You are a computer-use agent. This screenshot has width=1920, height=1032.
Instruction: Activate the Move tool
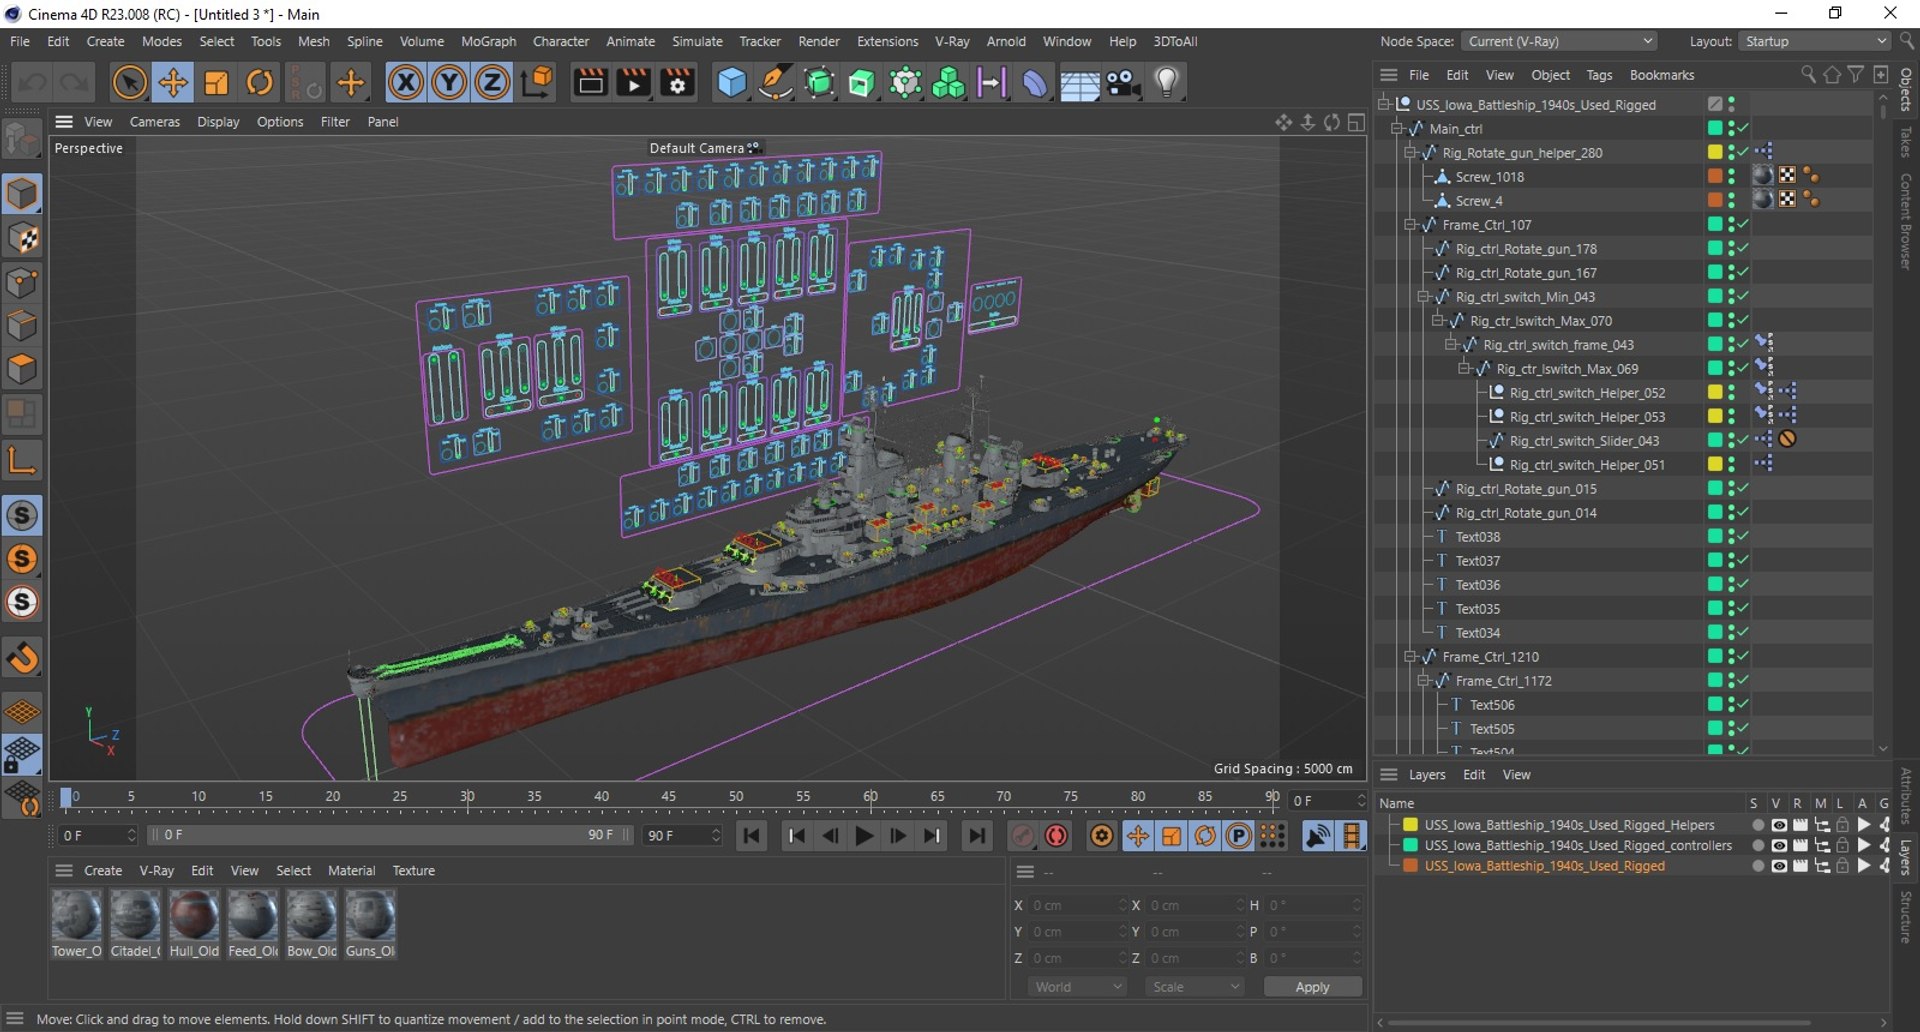pos(173,82)
